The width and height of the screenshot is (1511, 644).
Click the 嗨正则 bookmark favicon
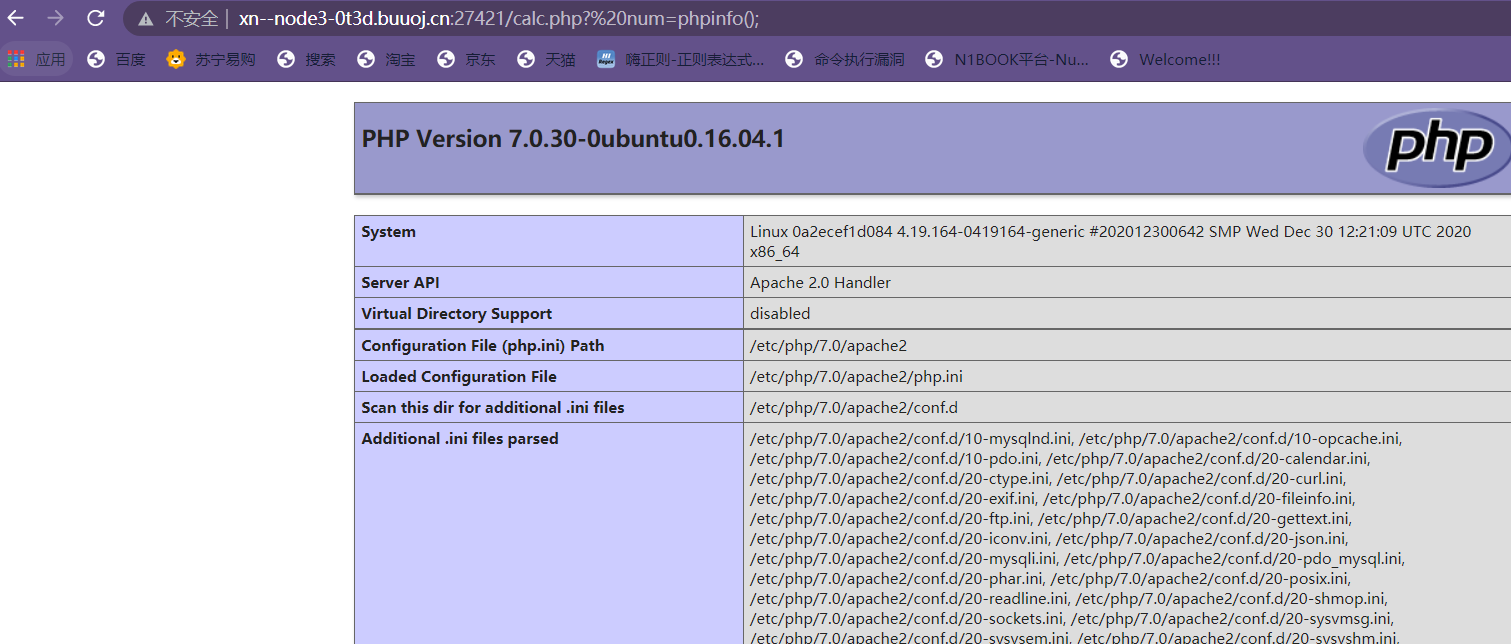(606, 60)
